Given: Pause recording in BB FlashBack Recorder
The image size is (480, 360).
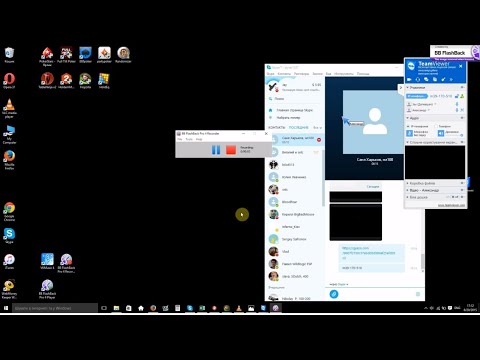Looking at the screenshot, I should tap(216, 150).
